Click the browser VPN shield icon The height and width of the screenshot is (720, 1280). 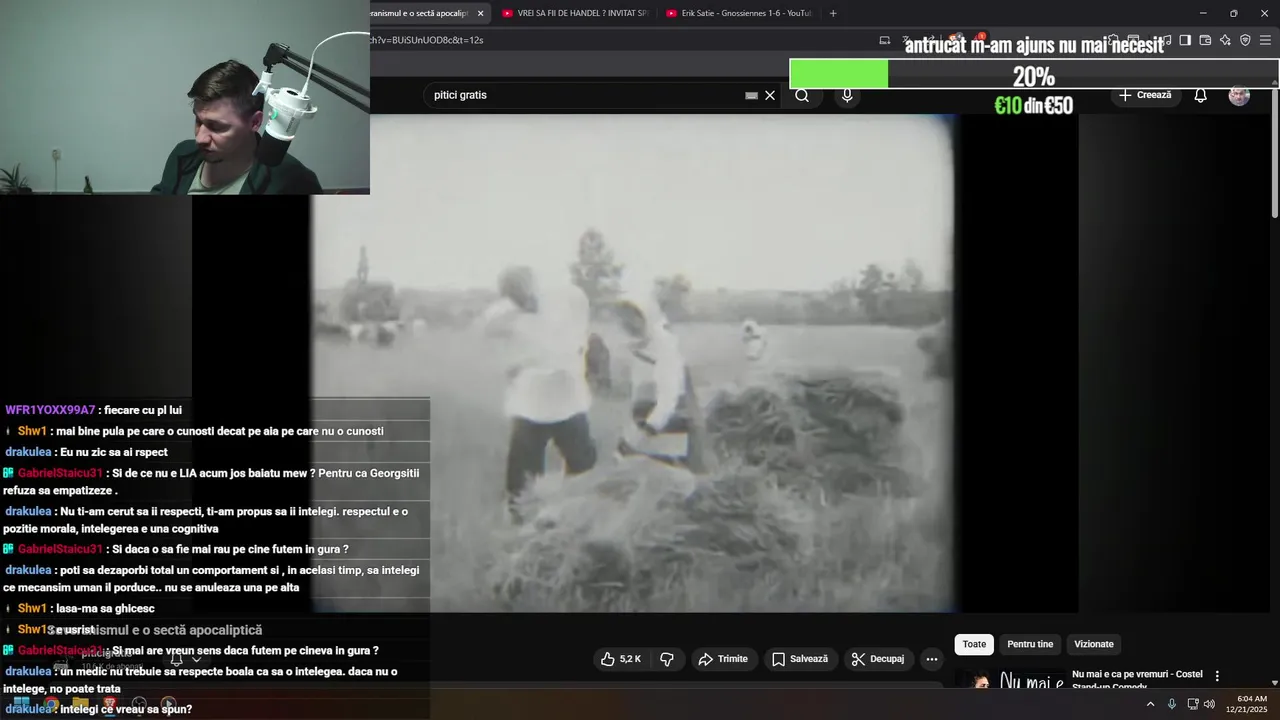point(1245,40)
